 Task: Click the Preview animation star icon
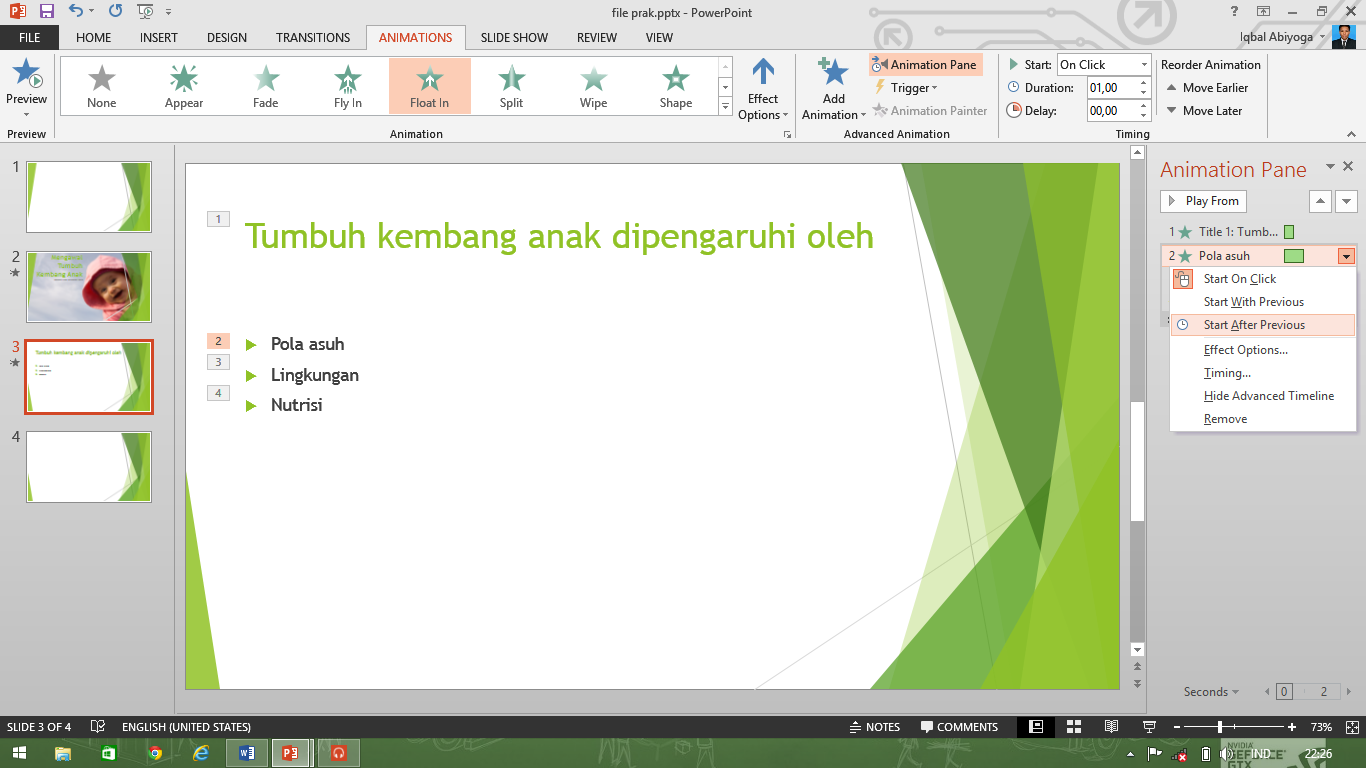(26, 74)
